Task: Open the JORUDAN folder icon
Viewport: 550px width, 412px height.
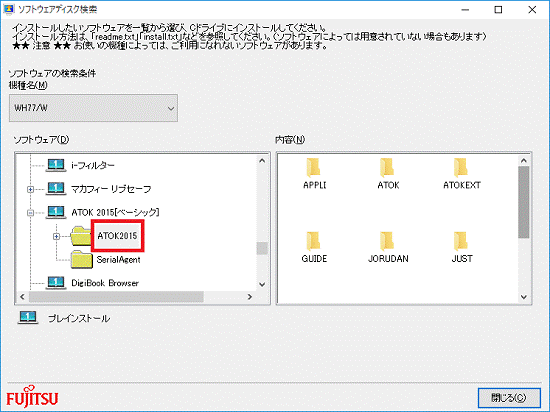Action: (x=387, y=242)
